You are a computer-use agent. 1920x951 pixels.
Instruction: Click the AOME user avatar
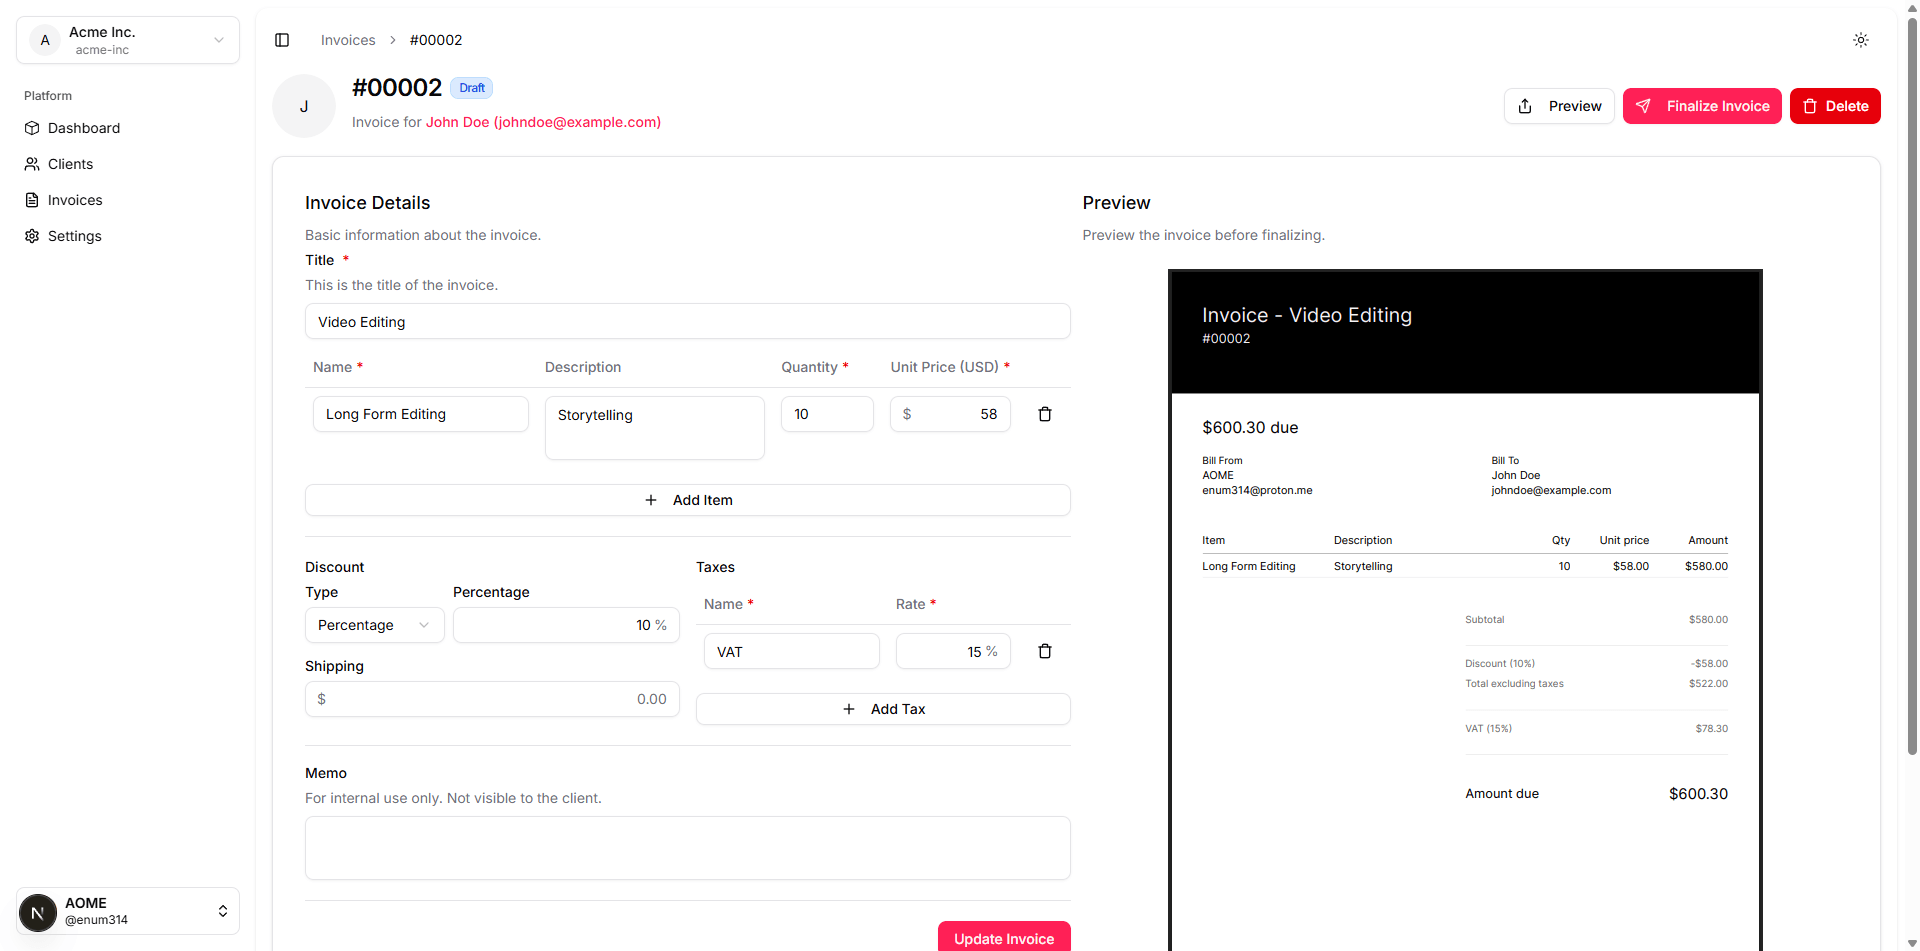(x=38, y=912)
